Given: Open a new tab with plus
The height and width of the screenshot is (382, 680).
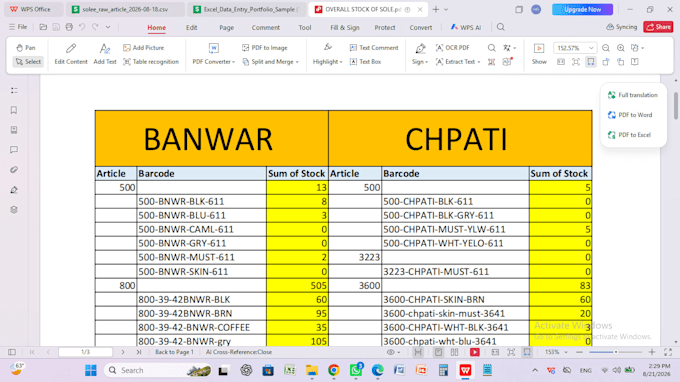Looking at the screenshot, I should (436, 9).
